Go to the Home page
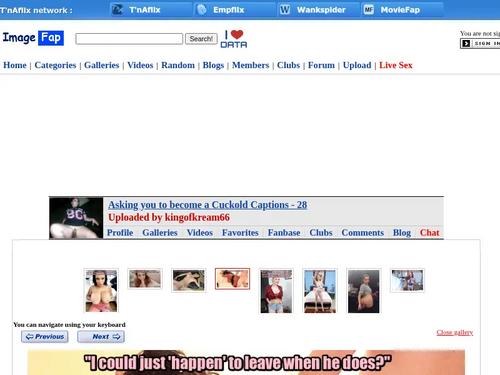500x375 pixels. coord(15,65)
